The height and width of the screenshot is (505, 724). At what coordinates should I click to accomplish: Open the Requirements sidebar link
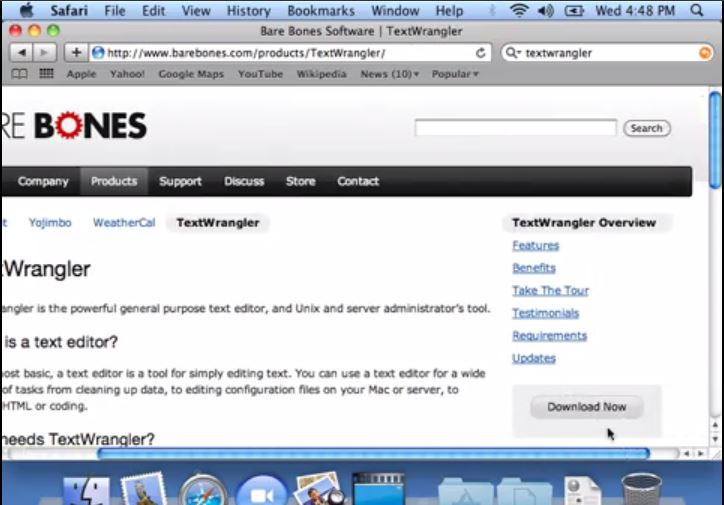tap(549, 336)
